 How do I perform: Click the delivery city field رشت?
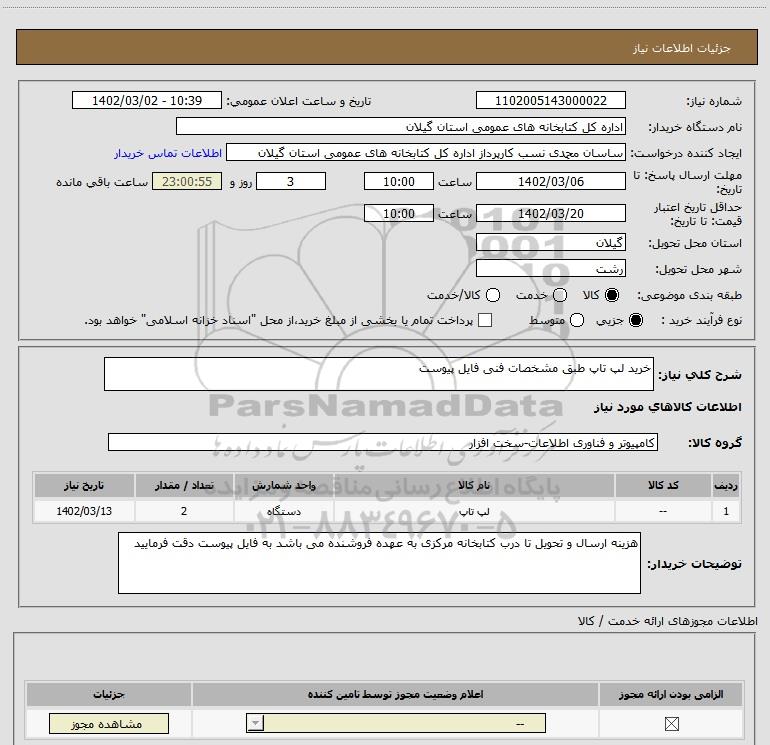click(x=550, y=269)
